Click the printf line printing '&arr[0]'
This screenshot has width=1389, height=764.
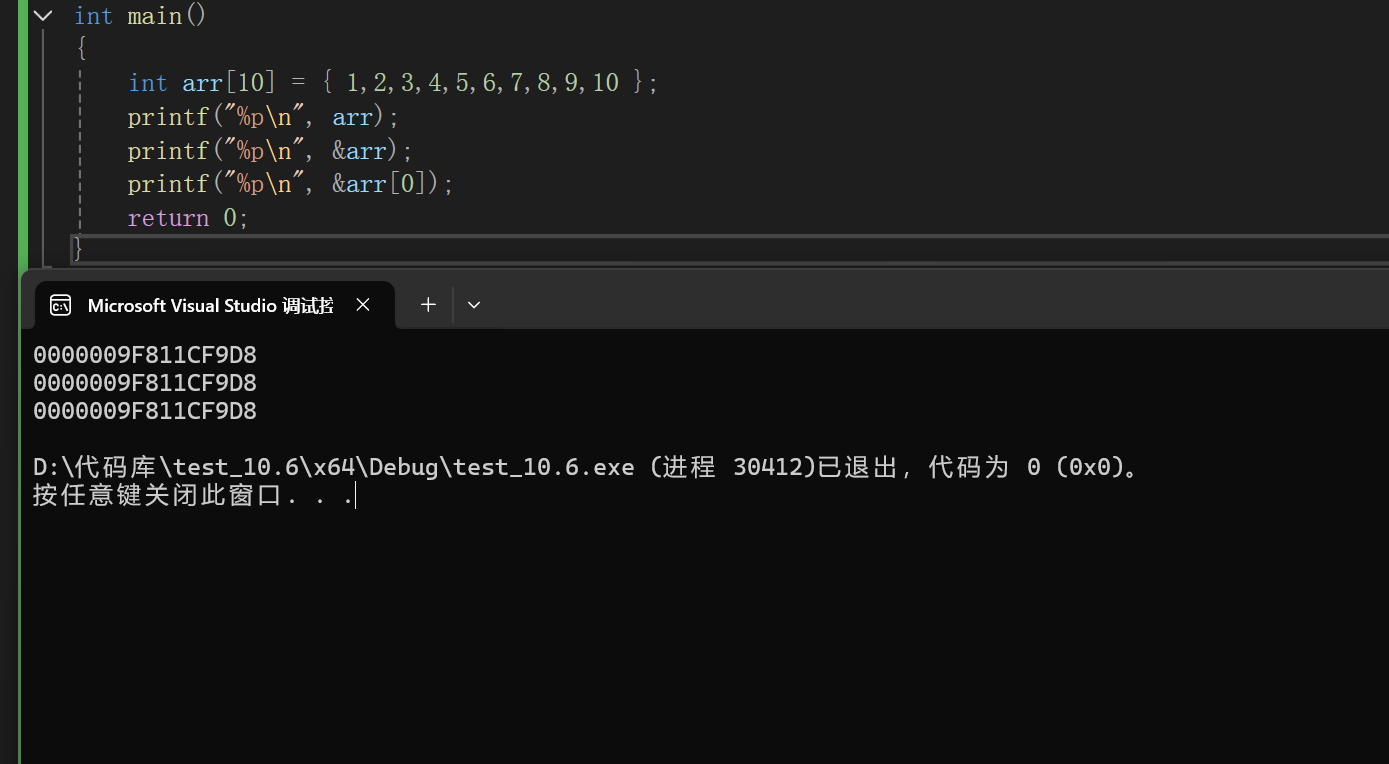291,185
